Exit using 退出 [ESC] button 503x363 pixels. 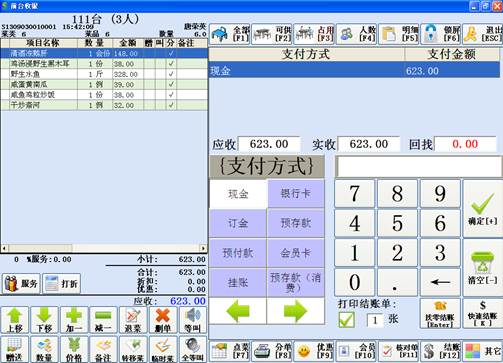(483, 34)
